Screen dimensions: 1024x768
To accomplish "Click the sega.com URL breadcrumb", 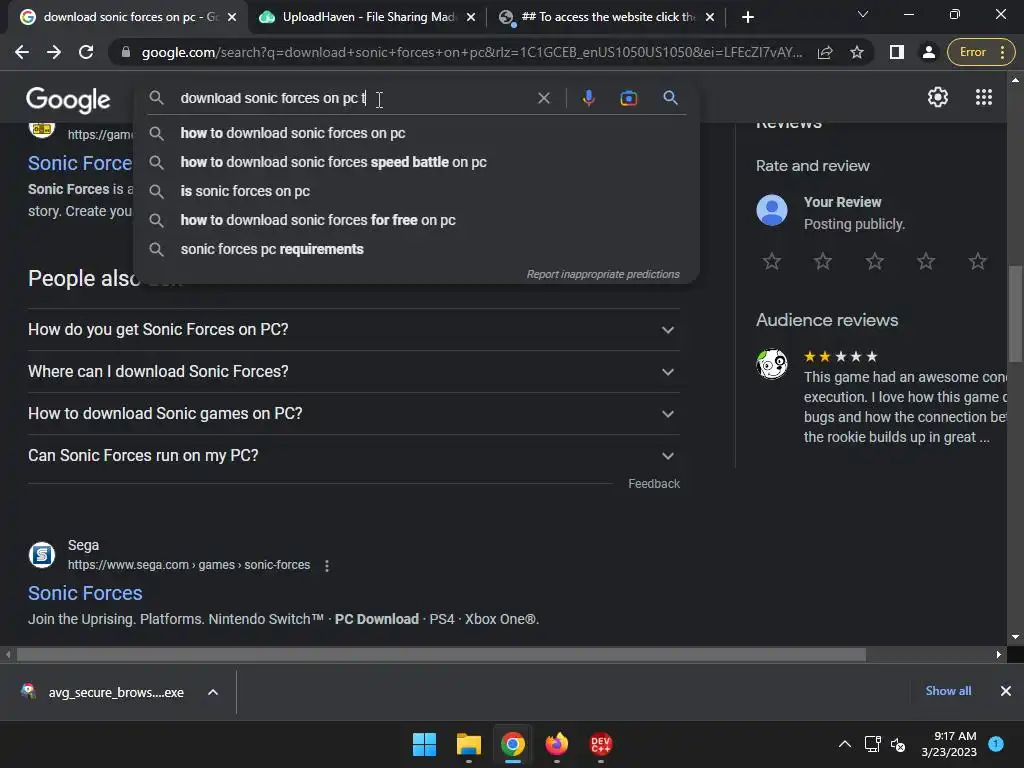I will (x=189, y=565).
